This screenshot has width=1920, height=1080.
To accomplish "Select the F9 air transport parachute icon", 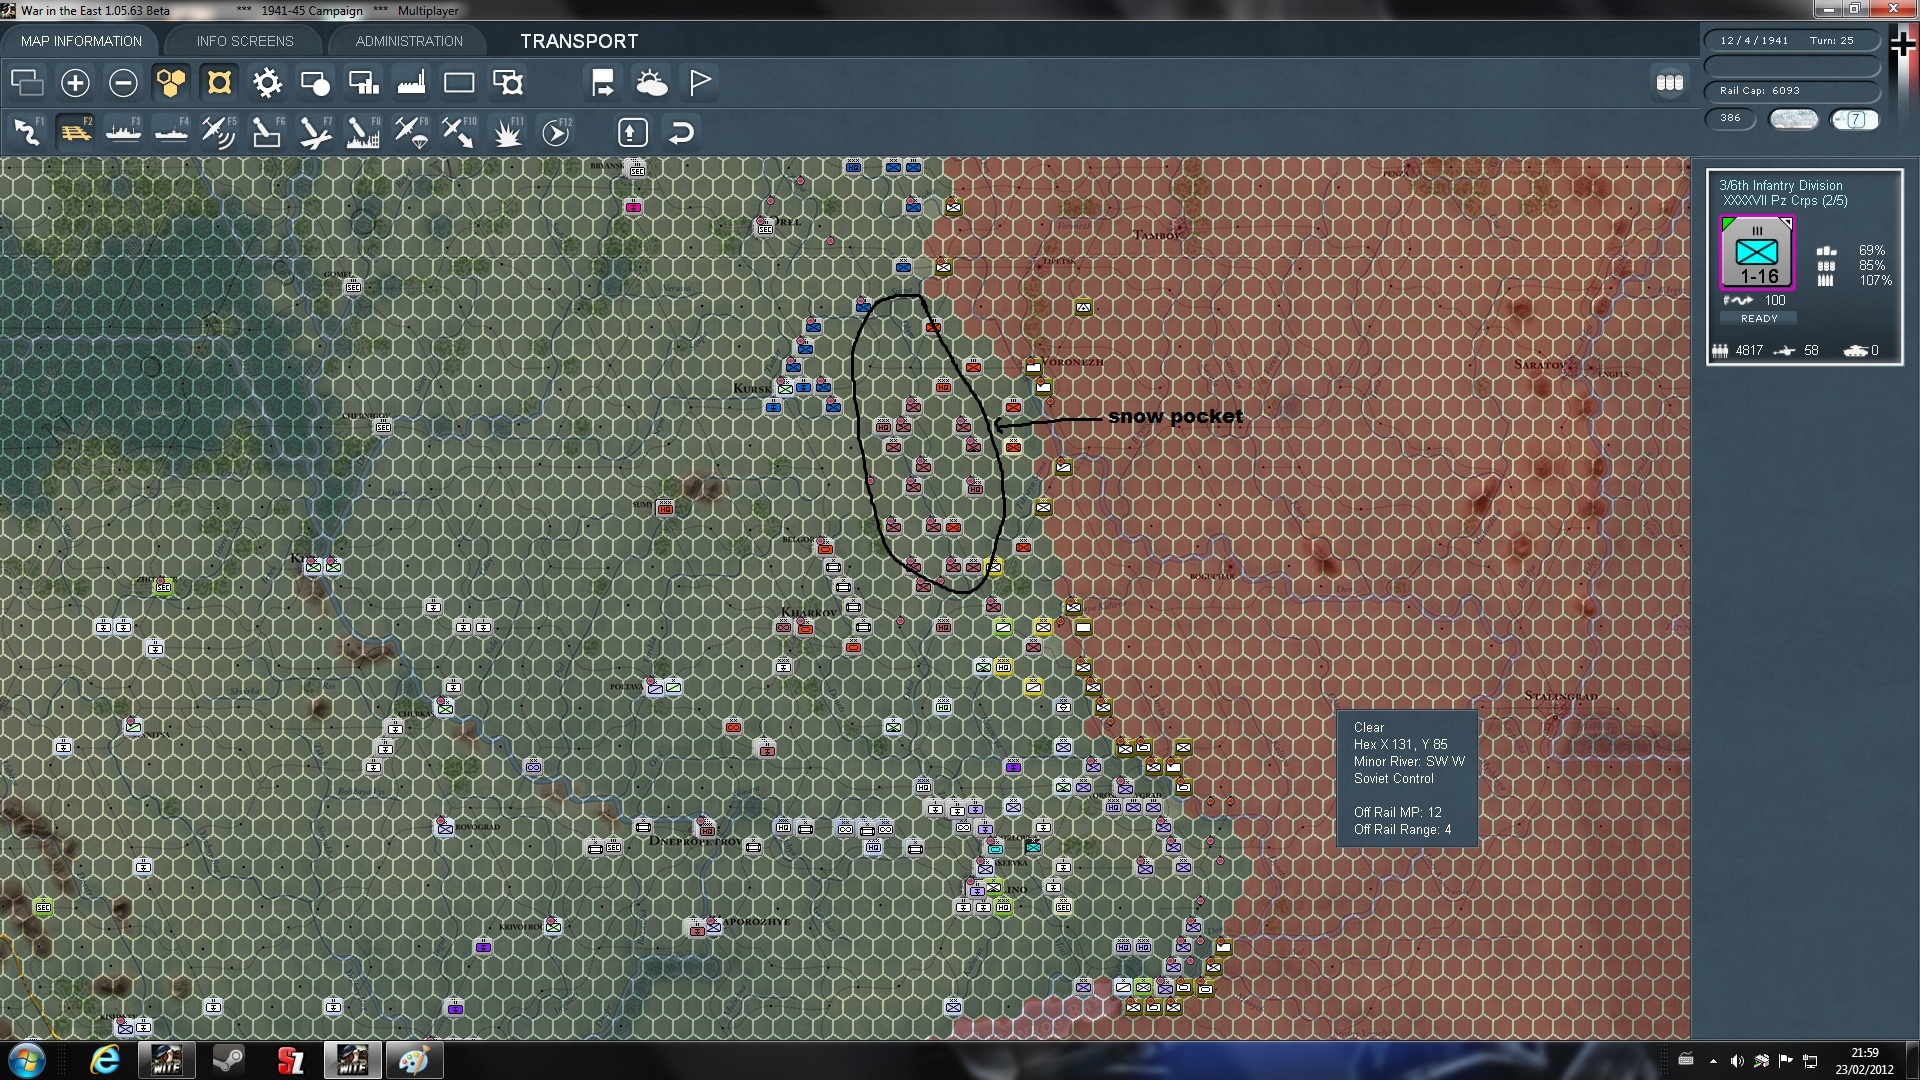I will [411, 132].
